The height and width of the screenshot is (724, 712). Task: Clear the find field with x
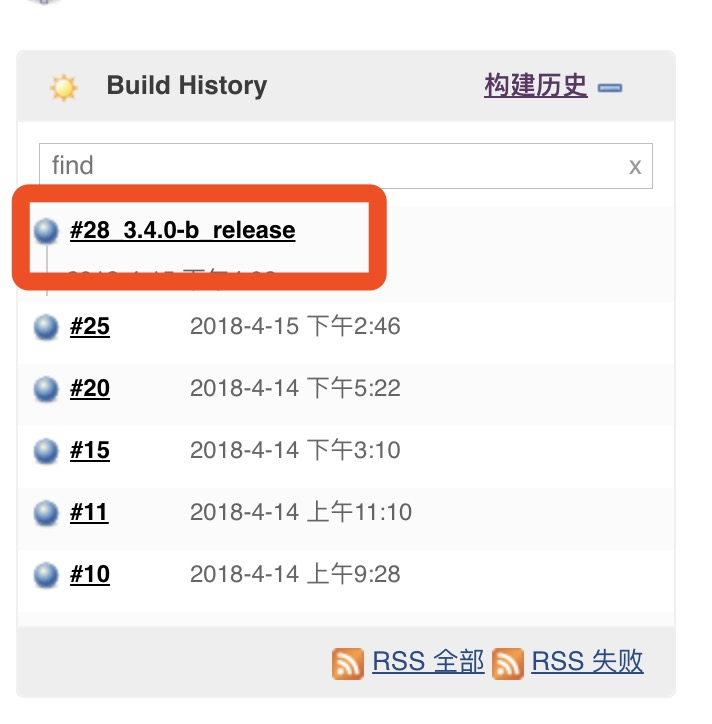pyautogui.click(x=635, y=166)
